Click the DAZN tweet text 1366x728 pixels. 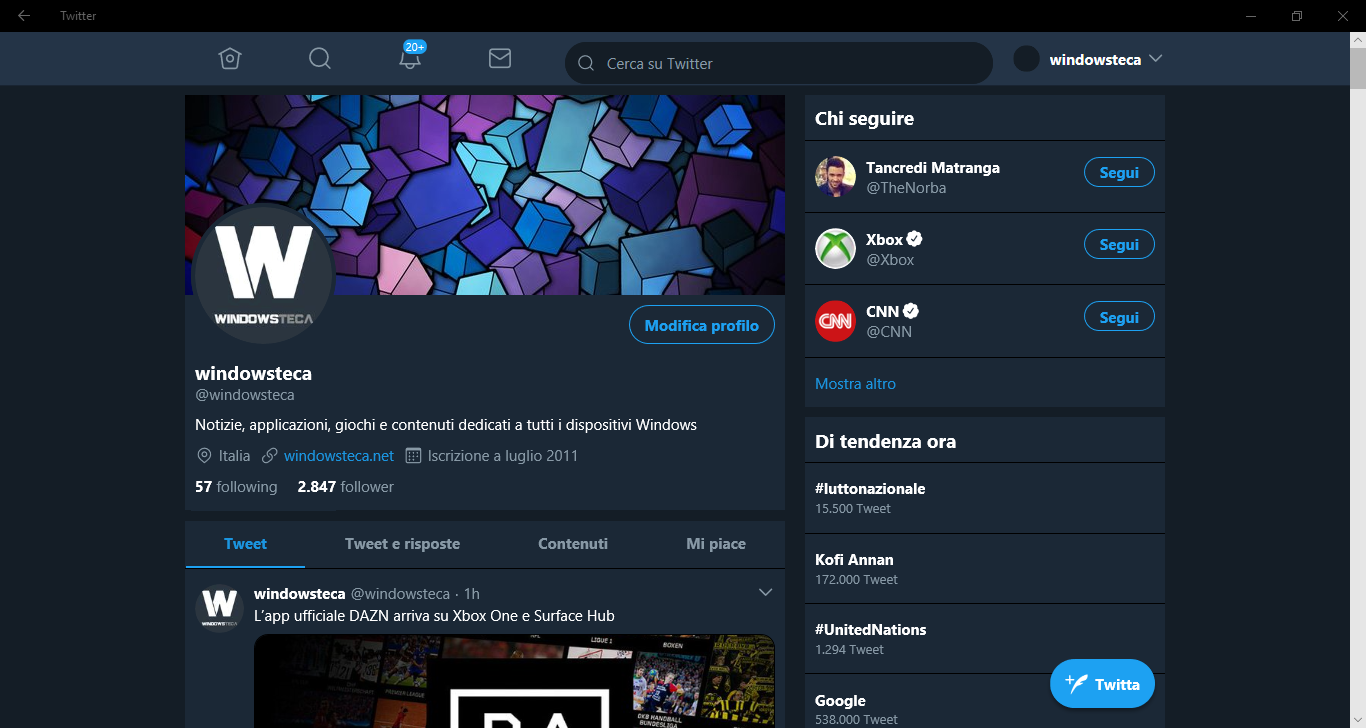tap(434, 616)
